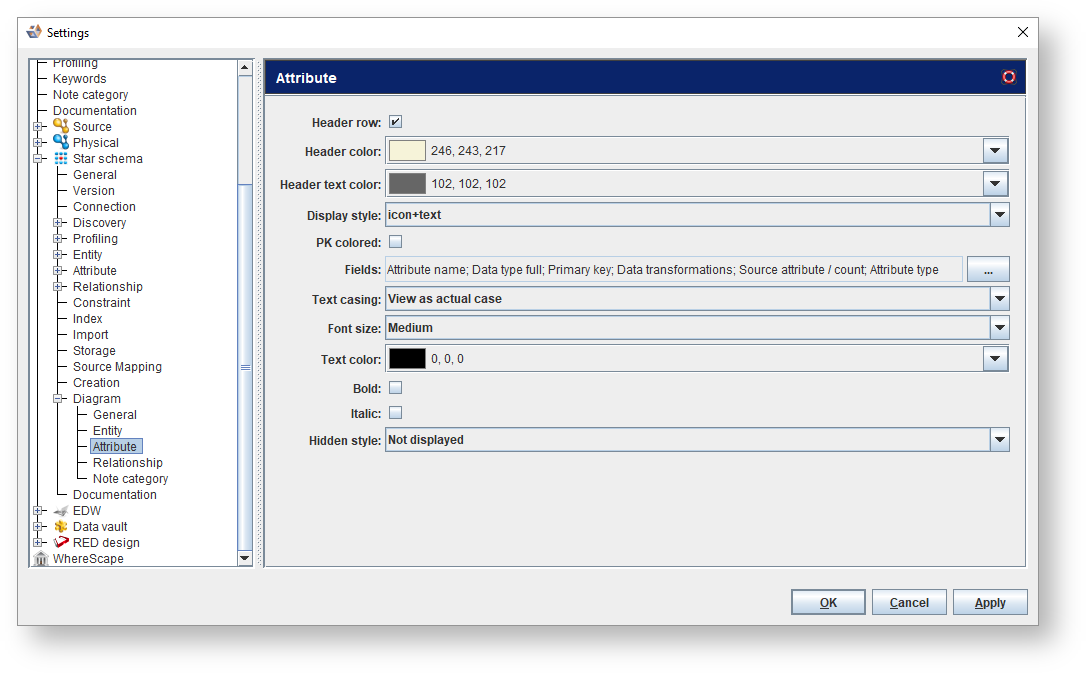1087x674 pixels.
Task: Select Version under Star schema
Action: point(94,191)
